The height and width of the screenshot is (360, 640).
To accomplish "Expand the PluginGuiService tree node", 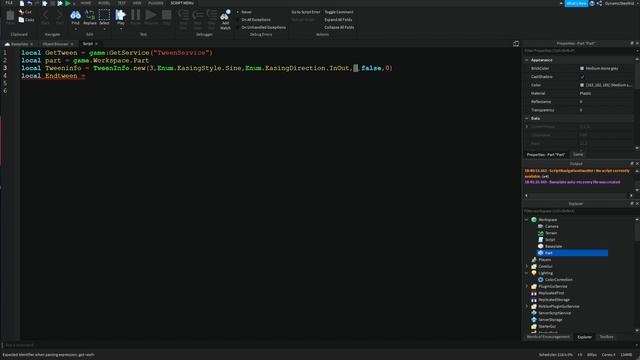I will click(527, 286).
